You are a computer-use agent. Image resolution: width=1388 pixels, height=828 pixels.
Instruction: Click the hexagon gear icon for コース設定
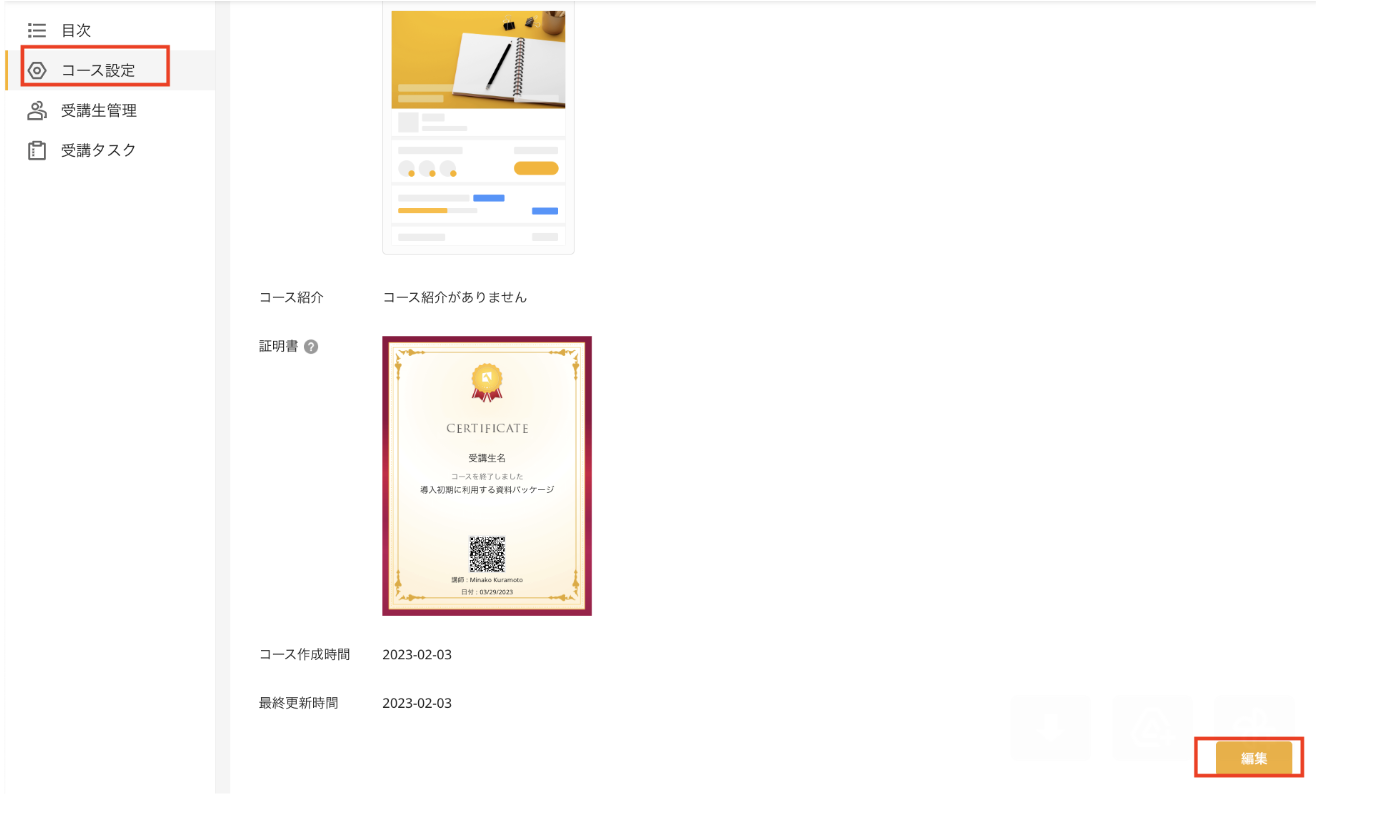(37, 71)
